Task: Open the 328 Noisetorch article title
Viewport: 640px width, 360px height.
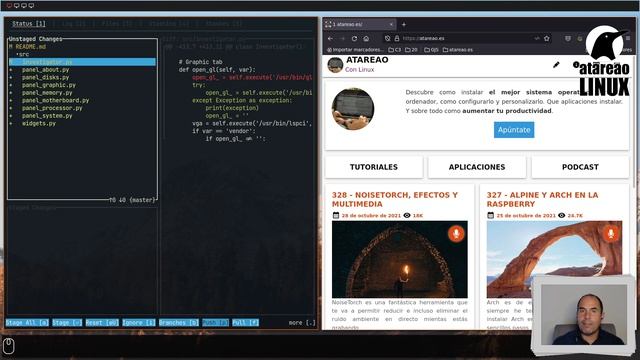Action: (x=395, y=200)
